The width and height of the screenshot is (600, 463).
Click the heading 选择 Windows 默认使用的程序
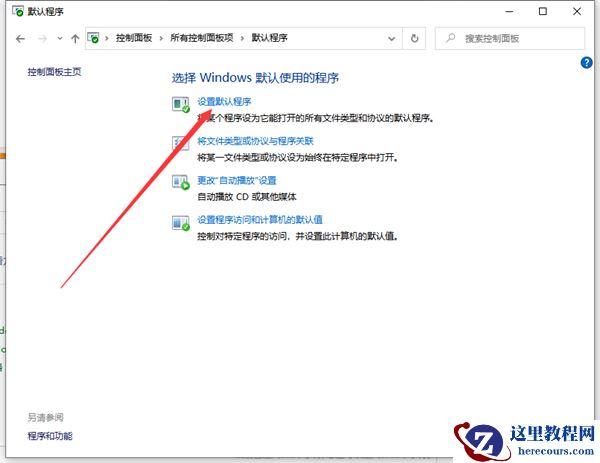[x=255, y=78]
